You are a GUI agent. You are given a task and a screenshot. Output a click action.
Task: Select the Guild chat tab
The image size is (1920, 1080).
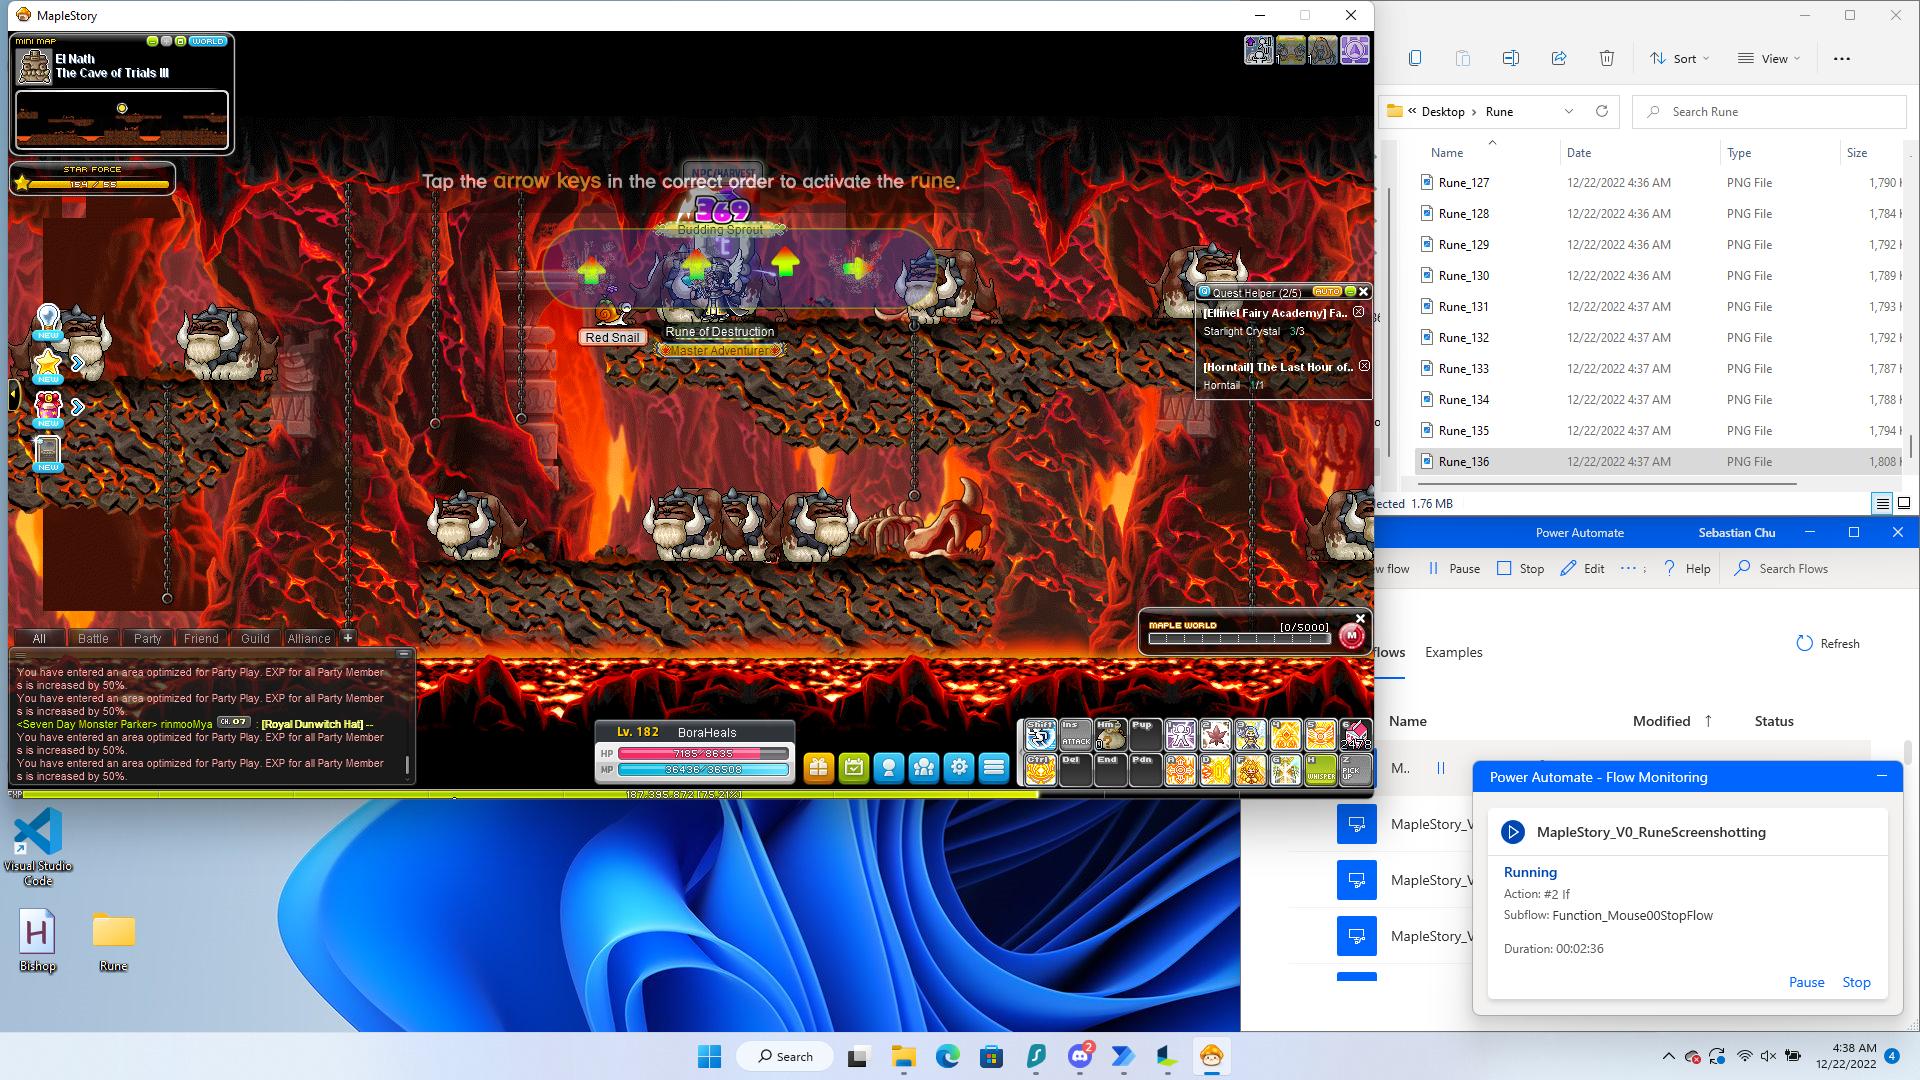tap(255, 638)
